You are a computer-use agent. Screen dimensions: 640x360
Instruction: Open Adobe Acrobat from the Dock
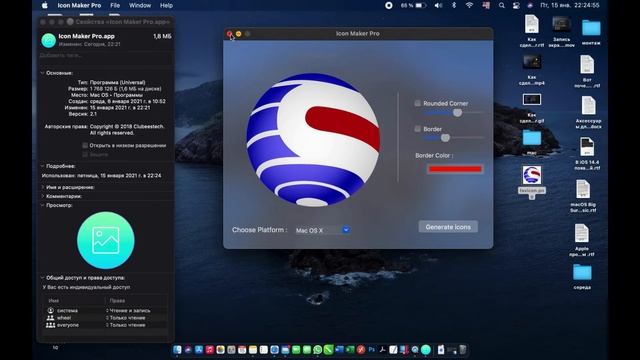(x=382, y=349)
